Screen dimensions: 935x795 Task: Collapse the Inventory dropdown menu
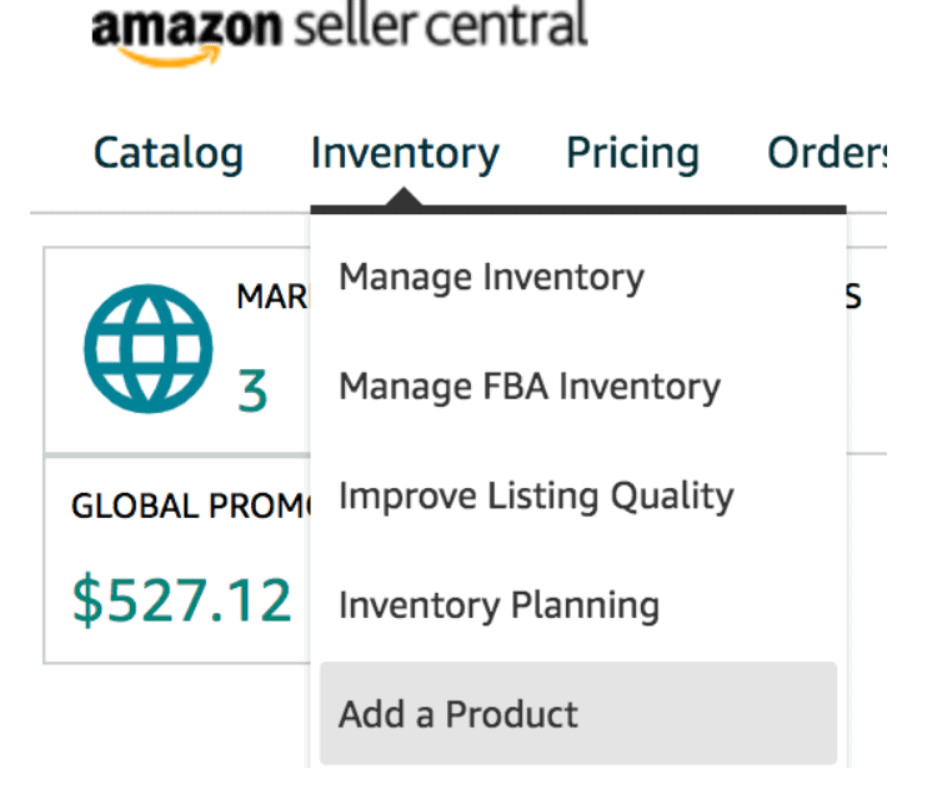point(404,154)
